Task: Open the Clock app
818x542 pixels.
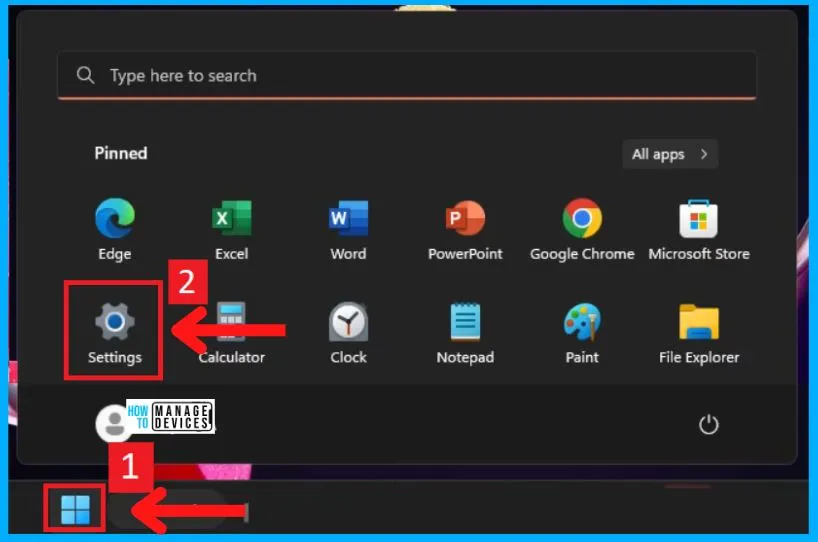Action: click(x=348, y=333)
